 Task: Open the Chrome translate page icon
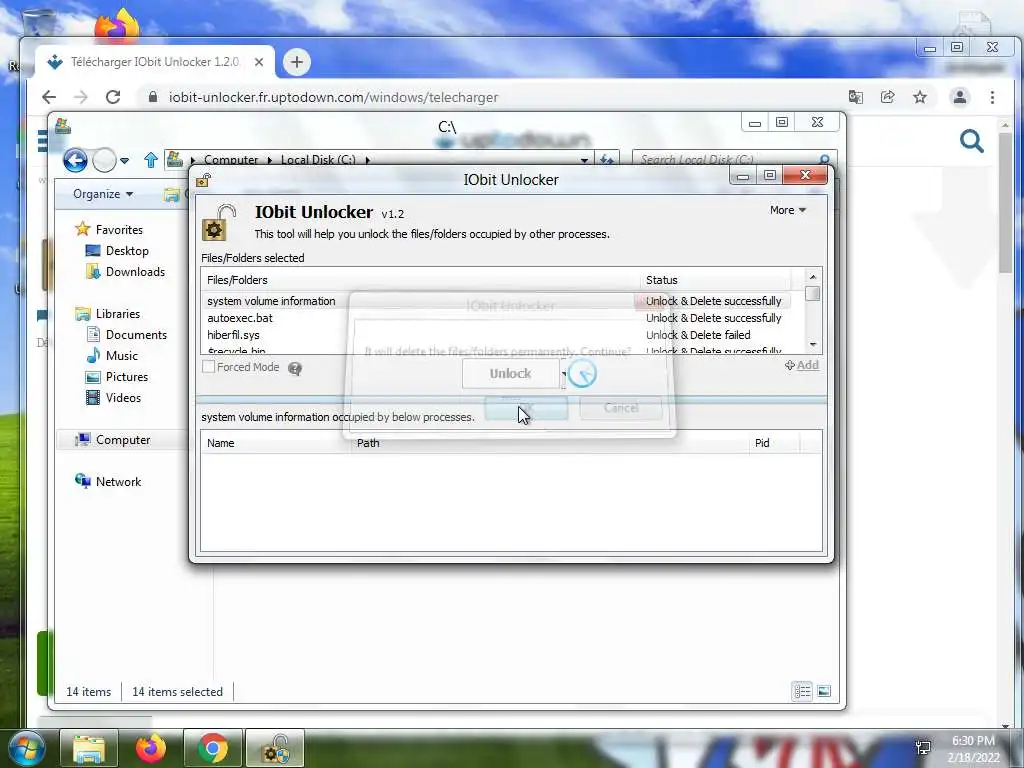856,97
